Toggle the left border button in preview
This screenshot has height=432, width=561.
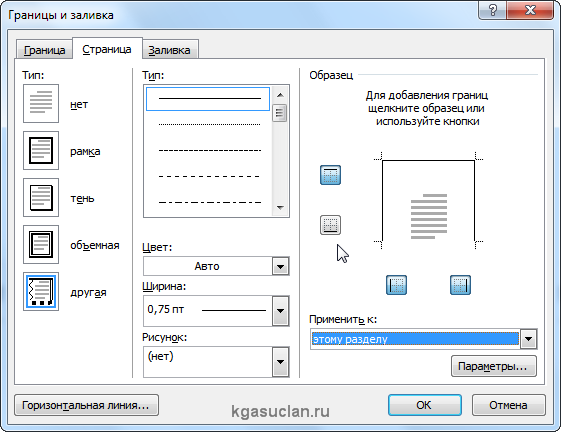tap(396, 285)
